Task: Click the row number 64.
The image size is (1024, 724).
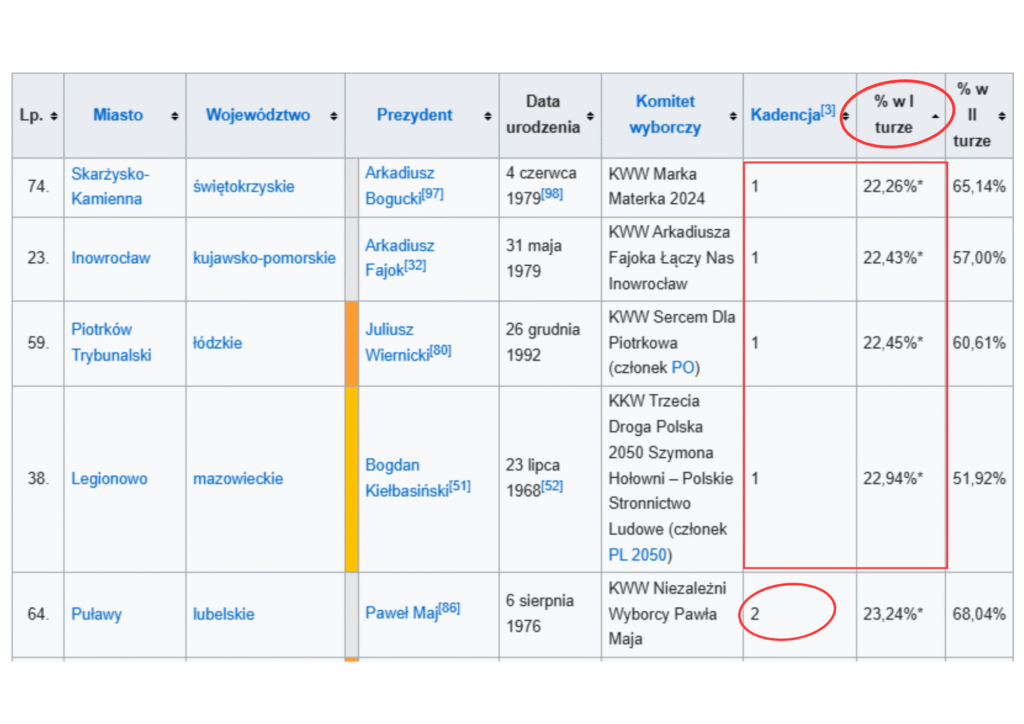Action: click(x=38, y=614)
